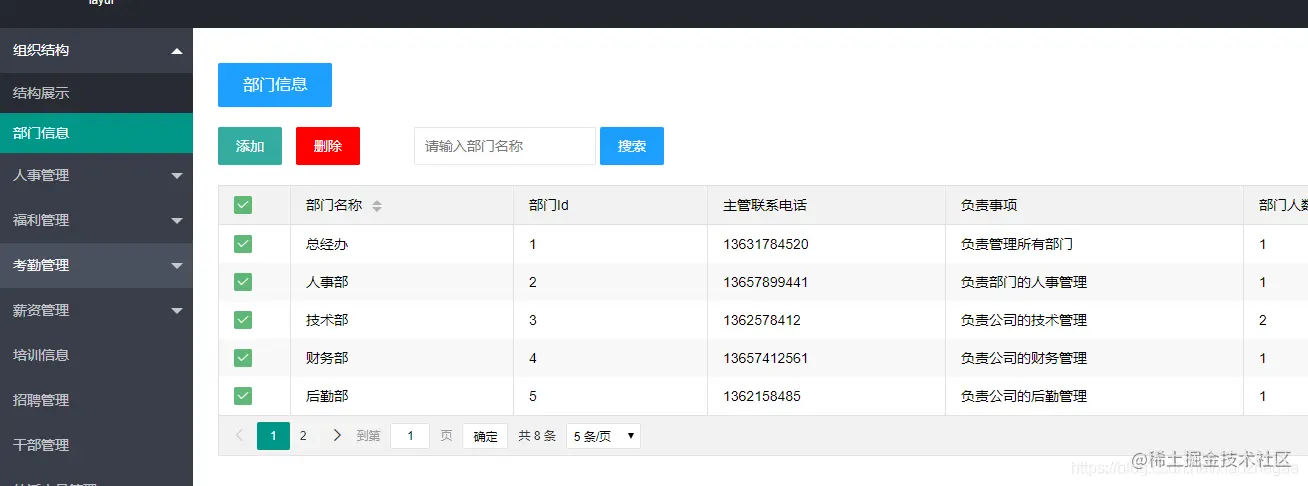Uncheck the checkbox for 财务部 row
This screenshot has height=486, width=1308.
(243, 358)
